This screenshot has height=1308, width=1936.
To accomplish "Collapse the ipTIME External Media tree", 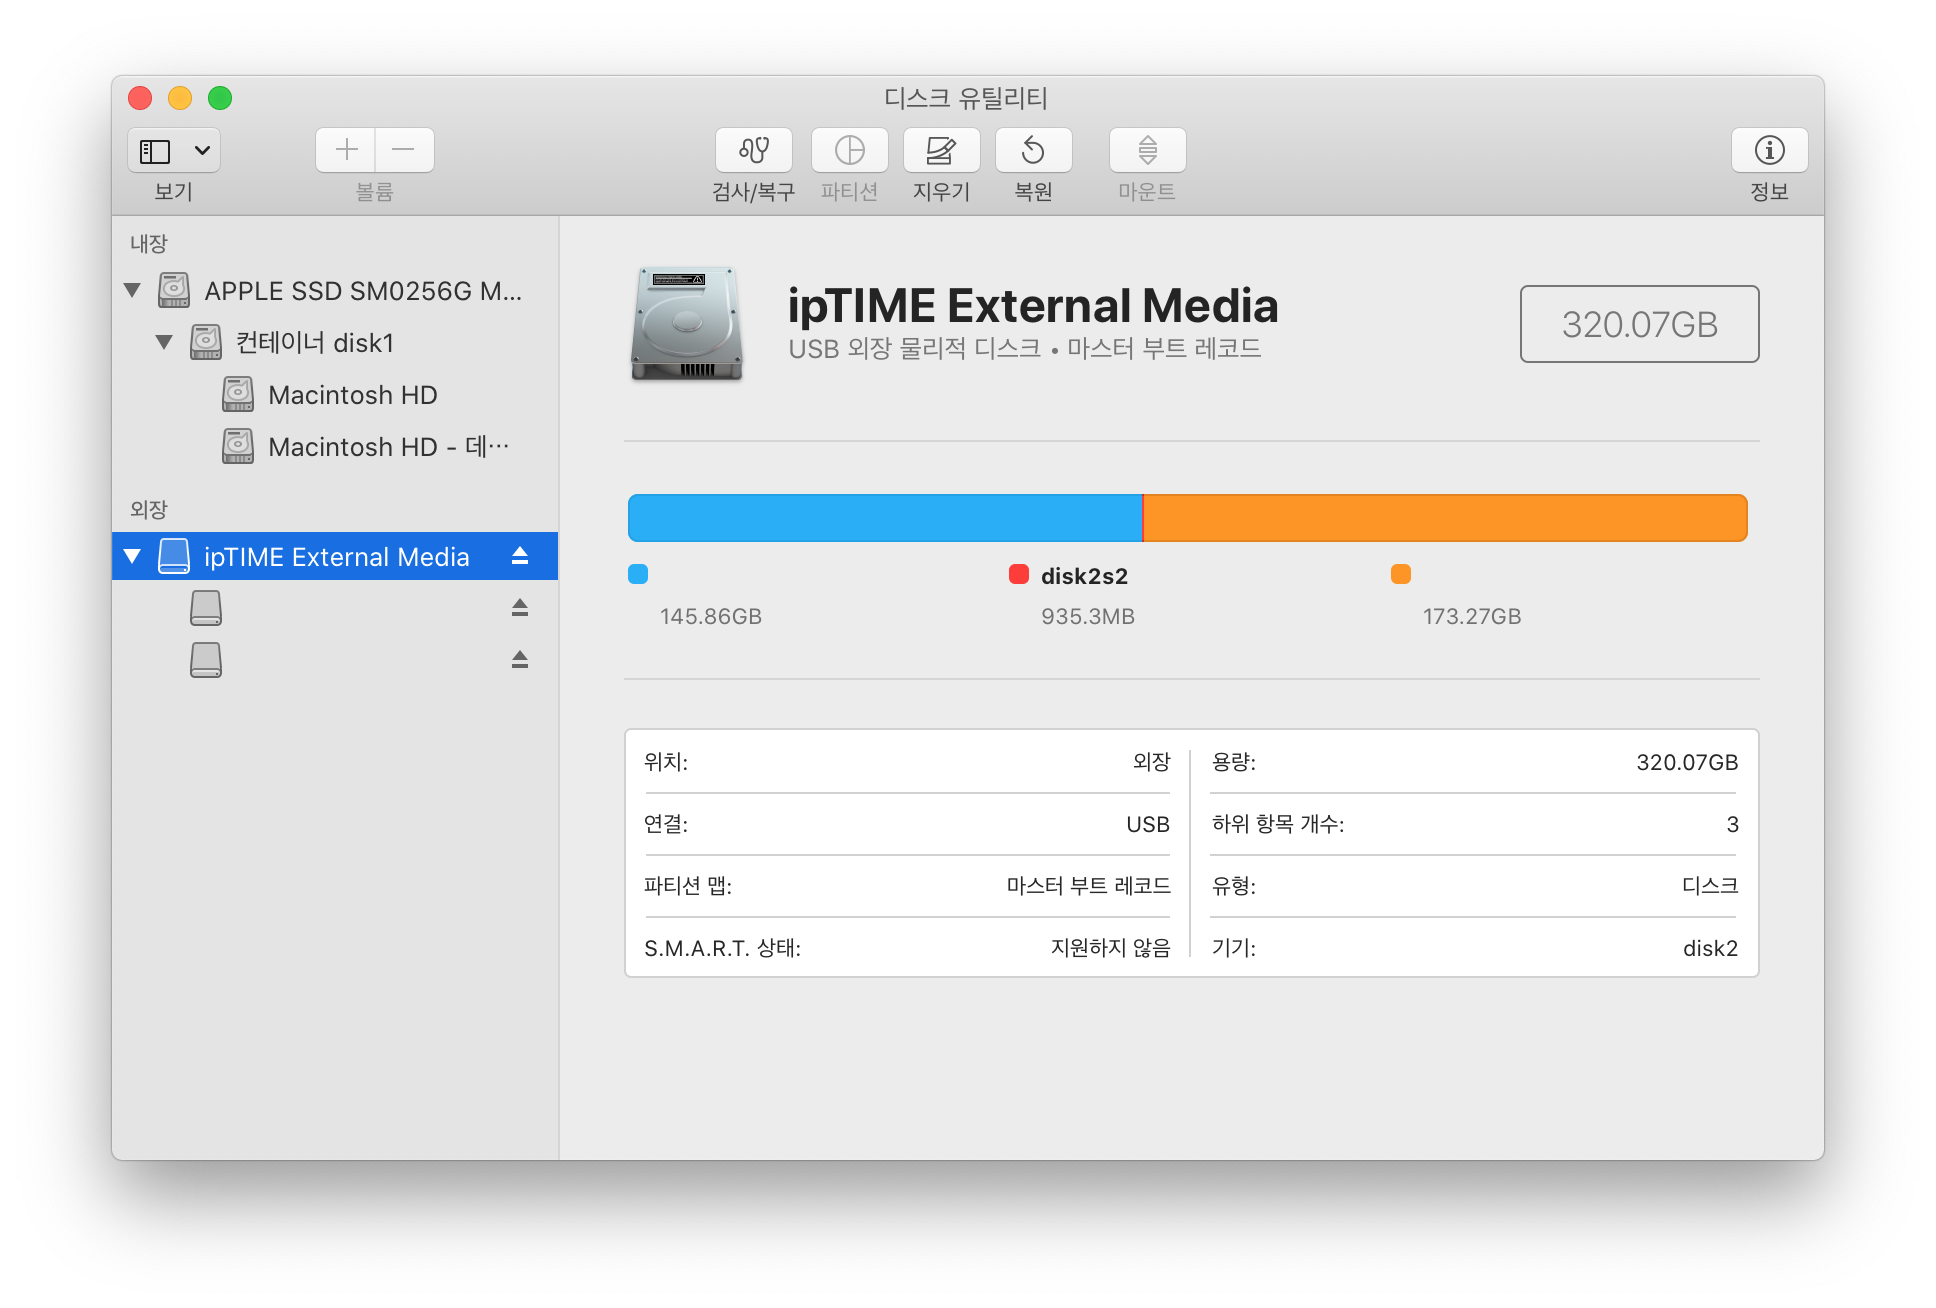I will 132,556.
